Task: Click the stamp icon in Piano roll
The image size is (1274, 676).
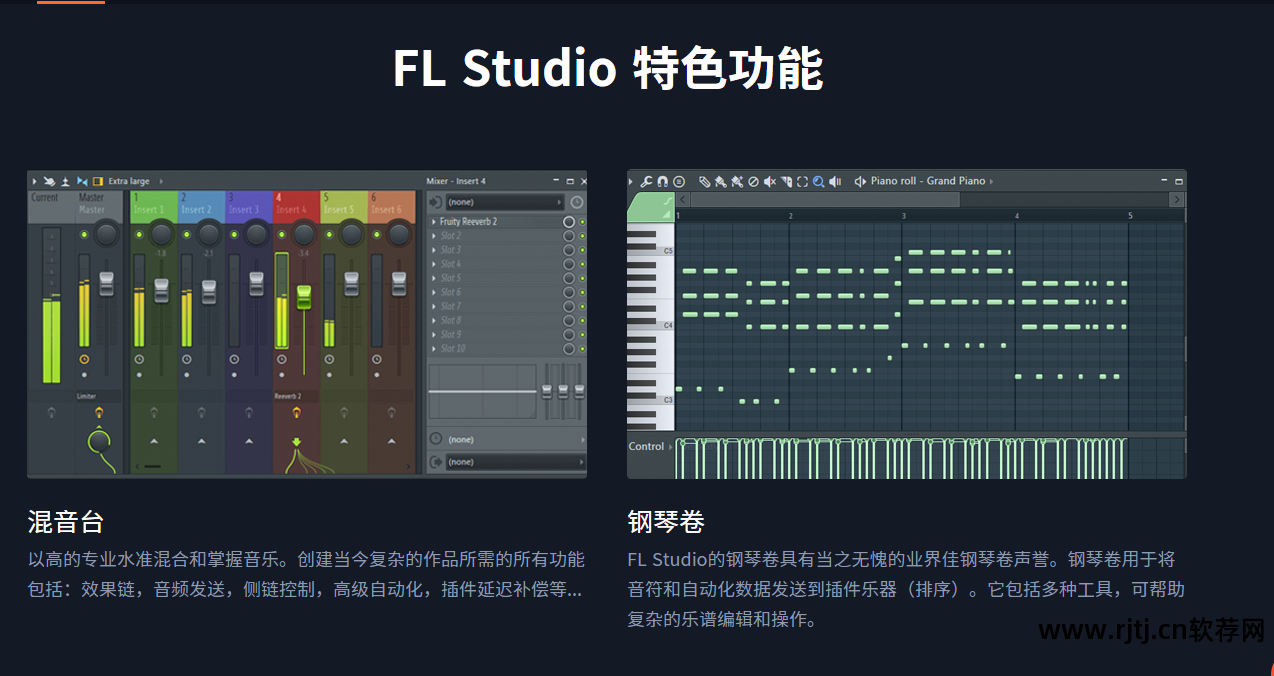Action: (679, 181)
